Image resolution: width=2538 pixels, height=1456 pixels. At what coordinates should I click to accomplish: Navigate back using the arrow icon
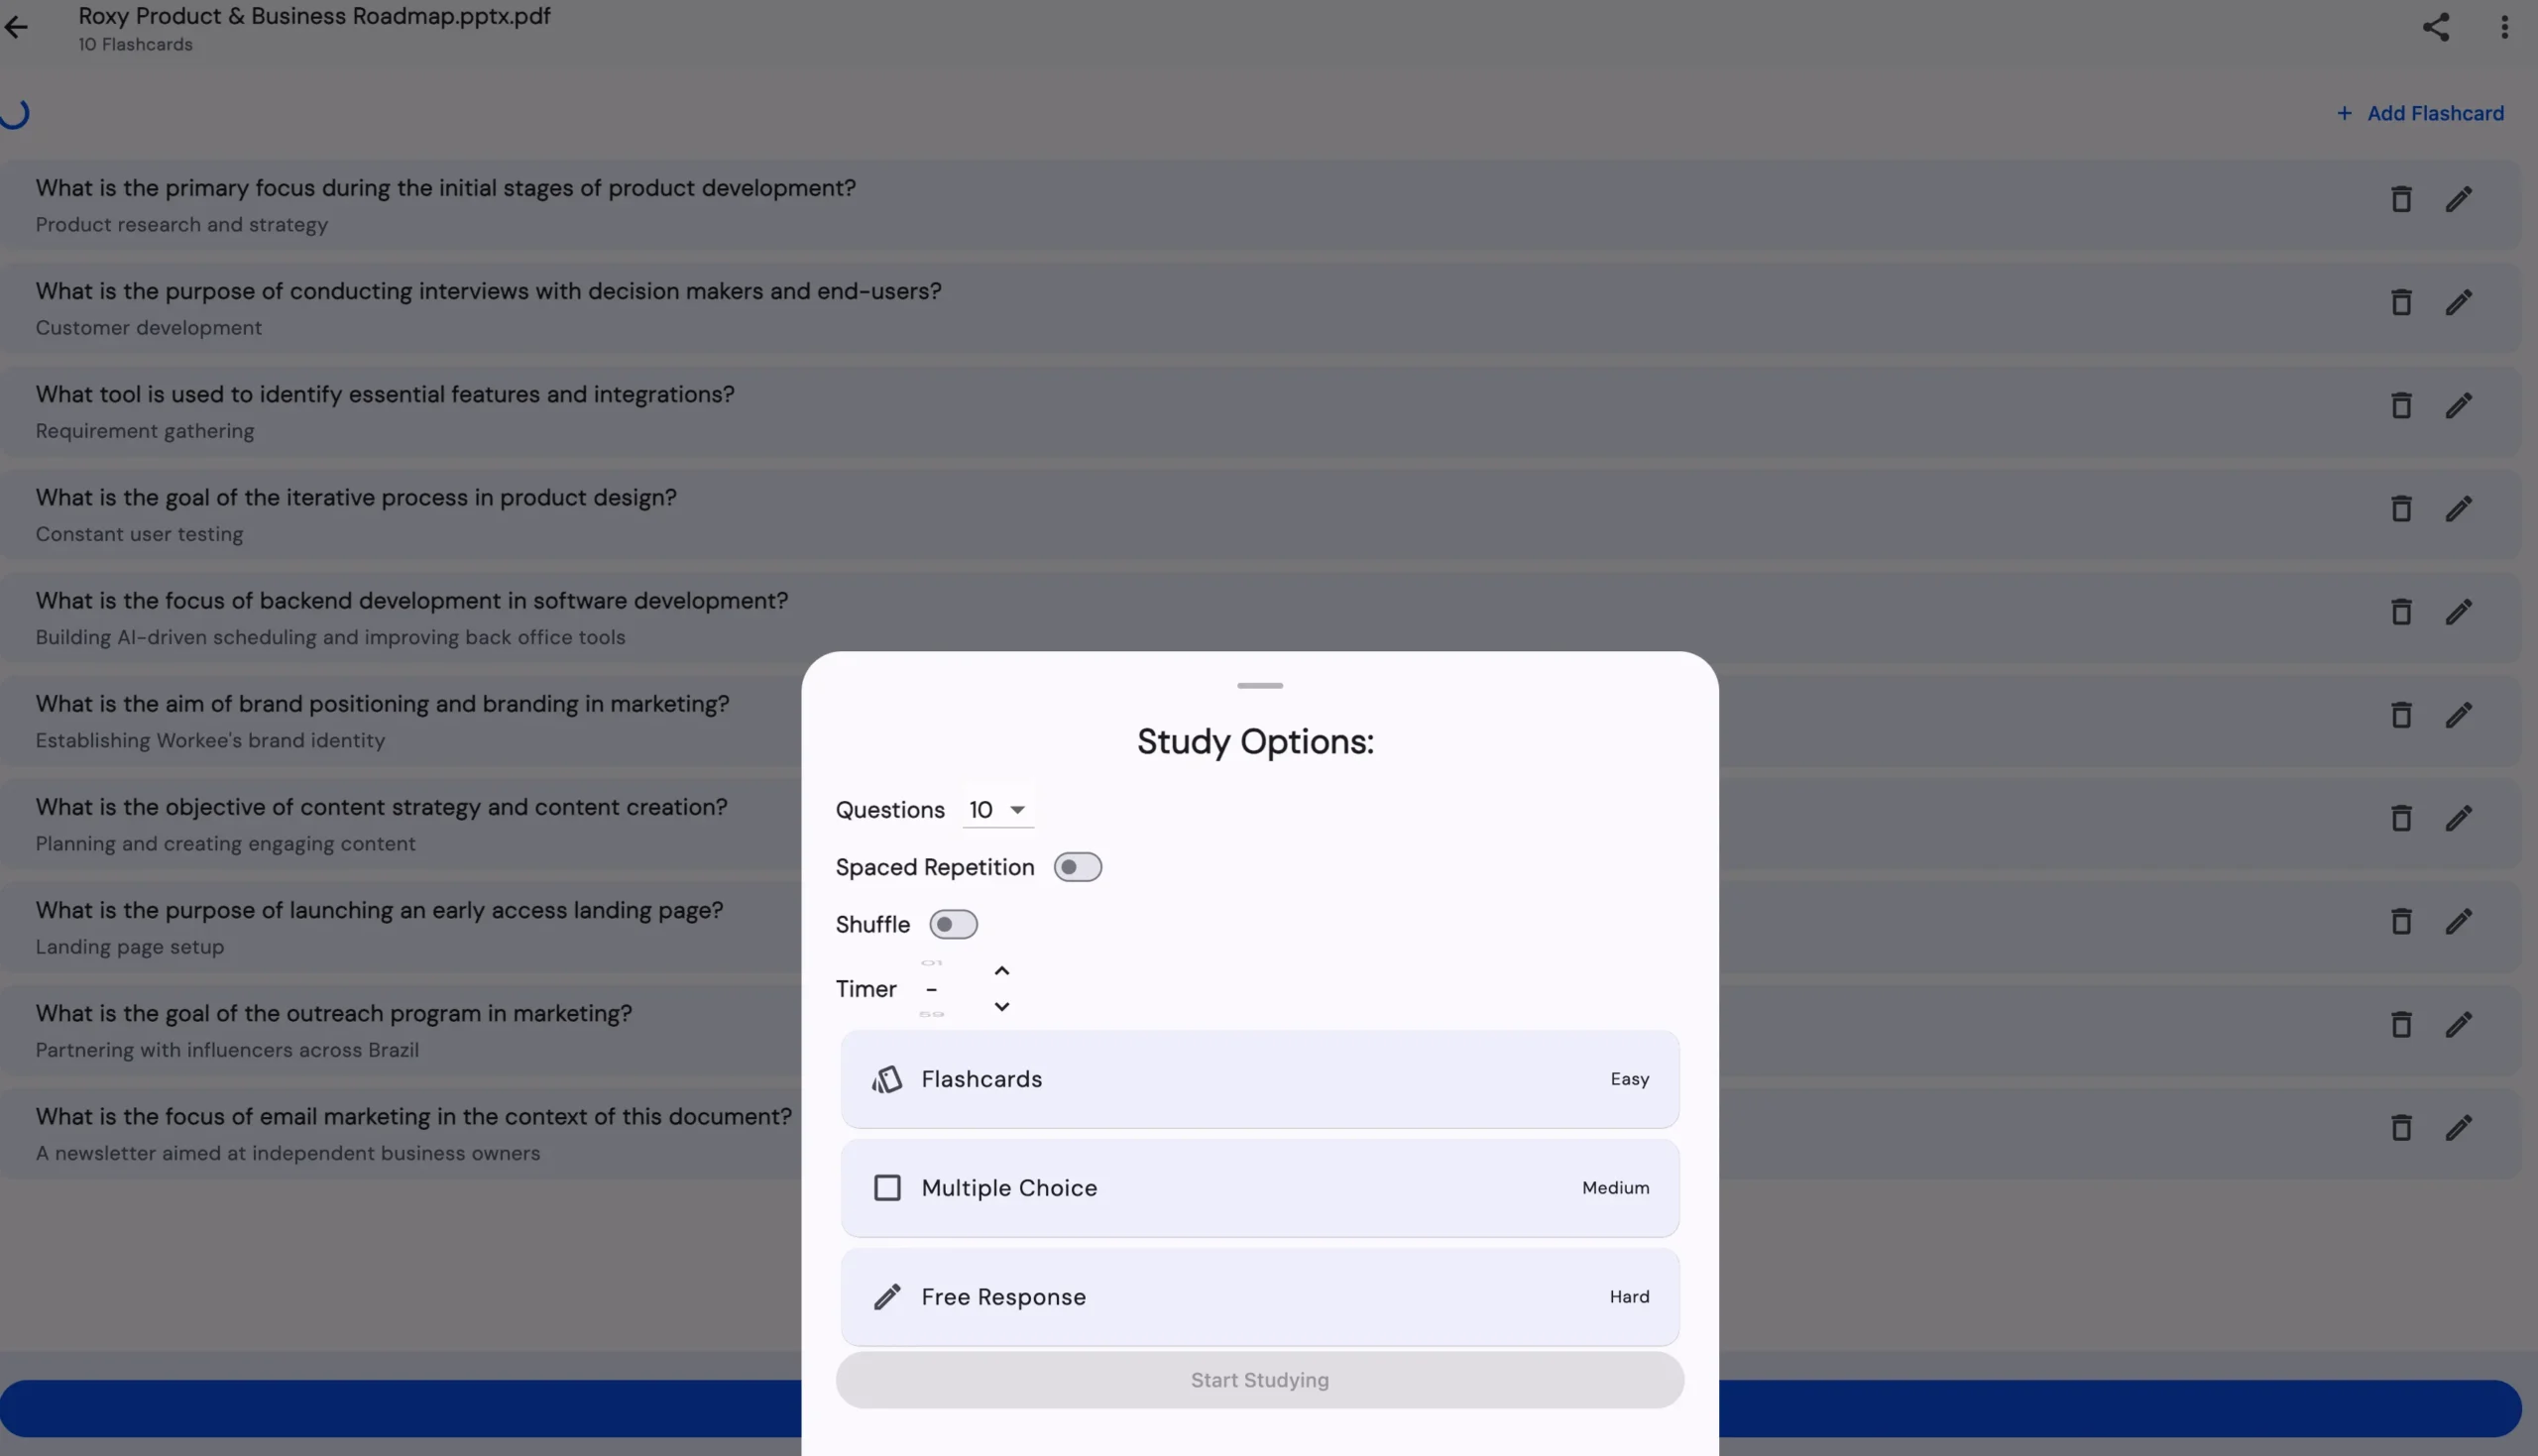click(17, 28)
